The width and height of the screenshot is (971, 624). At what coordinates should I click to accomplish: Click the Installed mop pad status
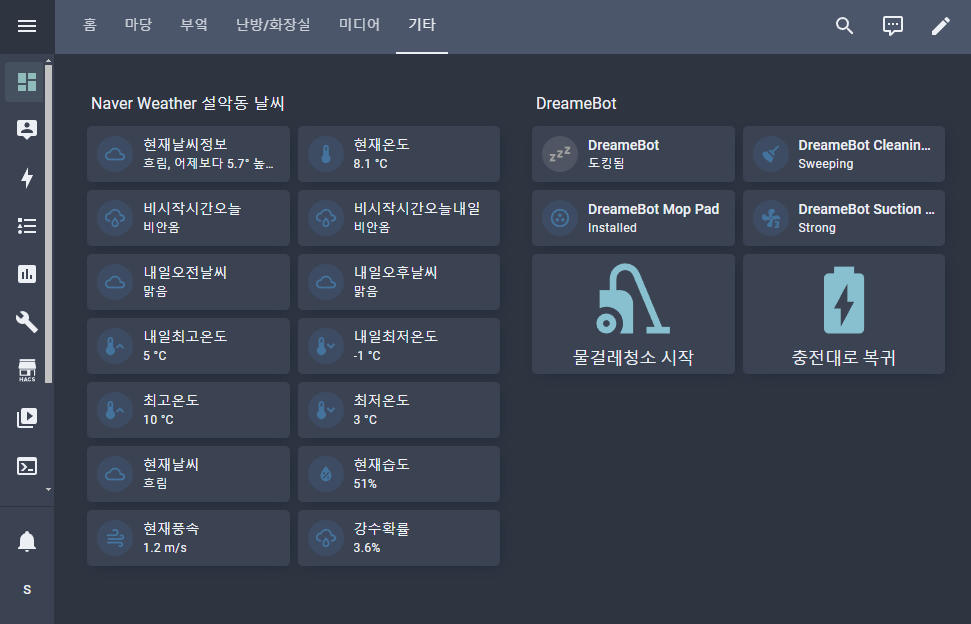point(612,228)
